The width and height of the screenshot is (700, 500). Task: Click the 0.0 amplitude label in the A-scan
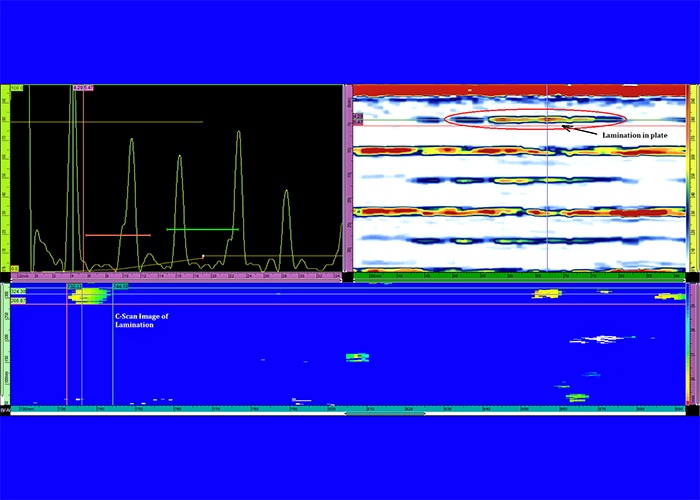pyautogui.click(x=15, y=269)
